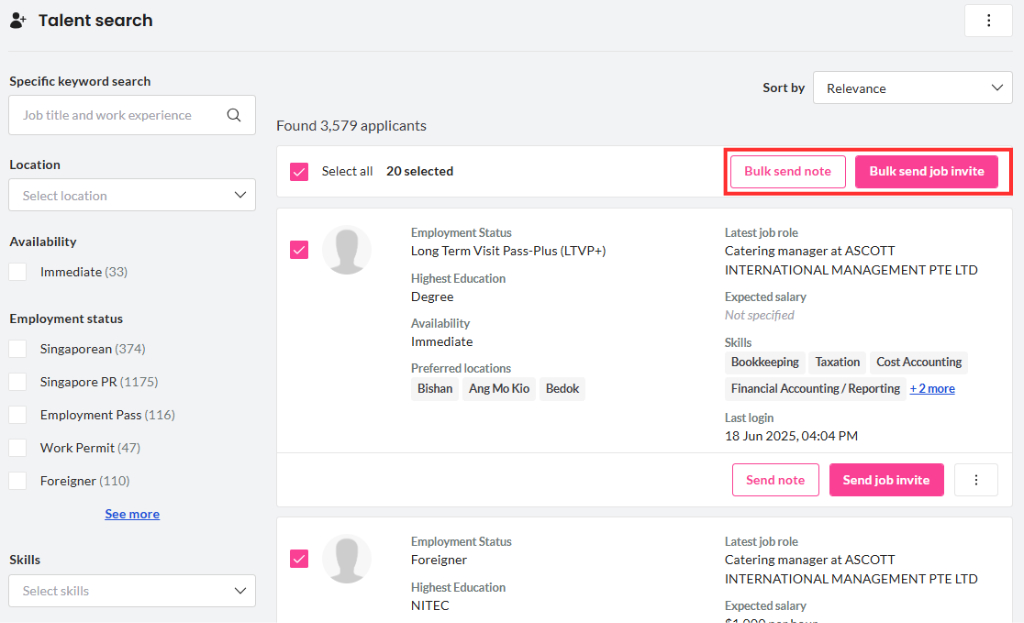Click the Financial Accounting / Reporting tag
Viewport: 1024px width, 623px height.
point(815,389)
